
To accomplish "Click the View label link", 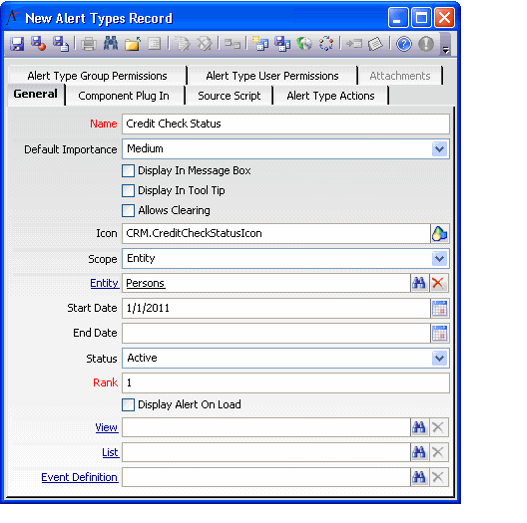I will pos(107,428).
